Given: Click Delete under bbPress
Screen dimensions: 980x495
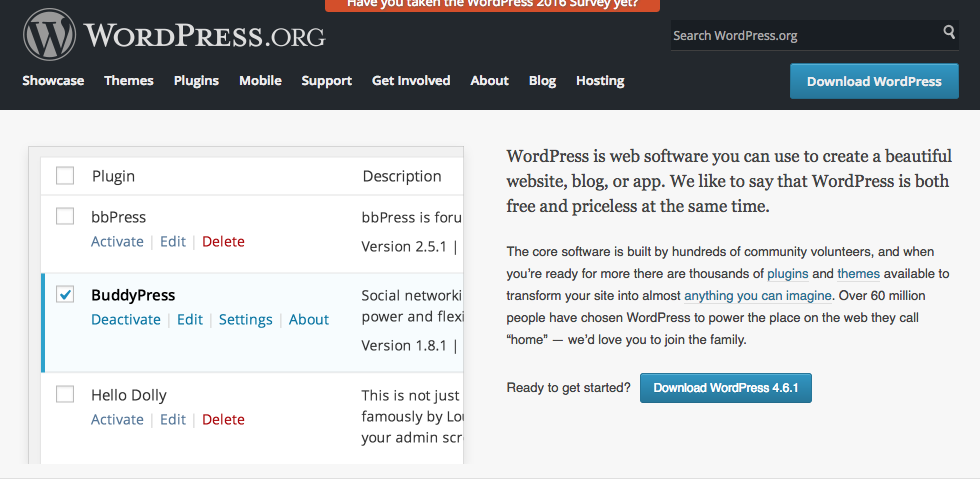Looking at the screenshot, I should click(x=223, y=242).
